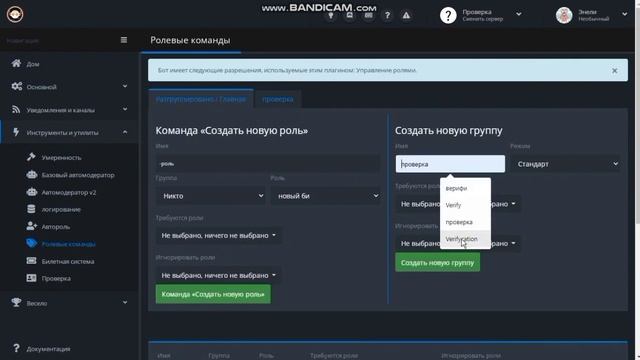Dismiss the bot permissions info banner
640x360 pixels.
coord(615,71)
